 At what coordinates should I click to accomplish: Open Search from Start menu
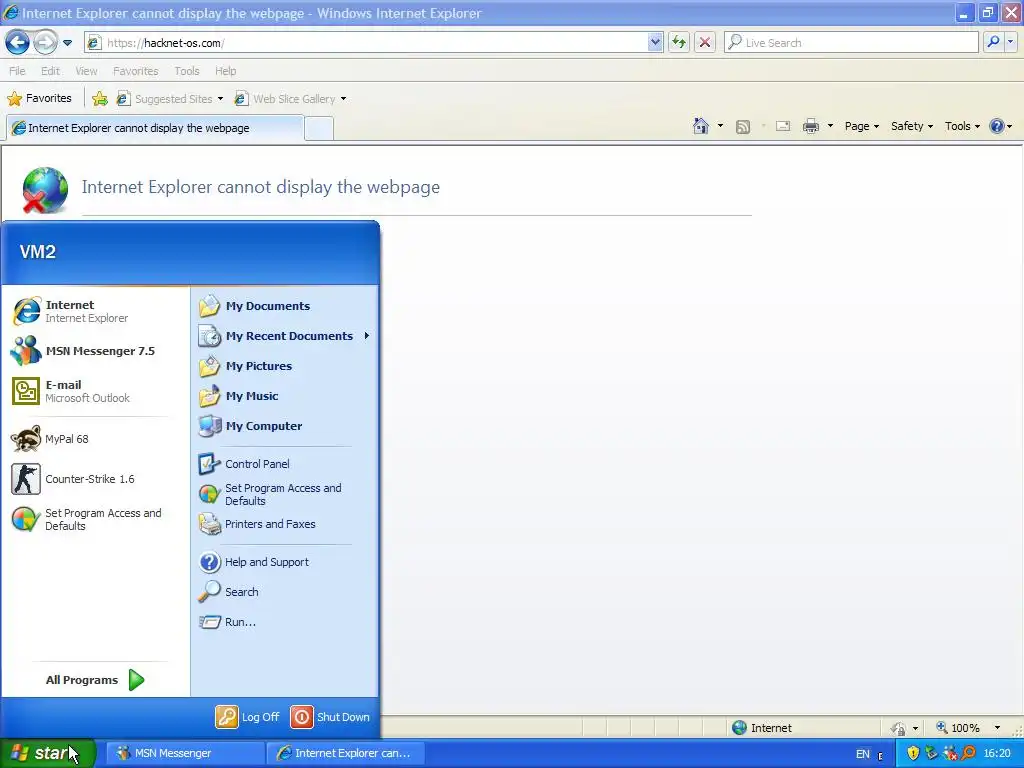tap(285, 592)
